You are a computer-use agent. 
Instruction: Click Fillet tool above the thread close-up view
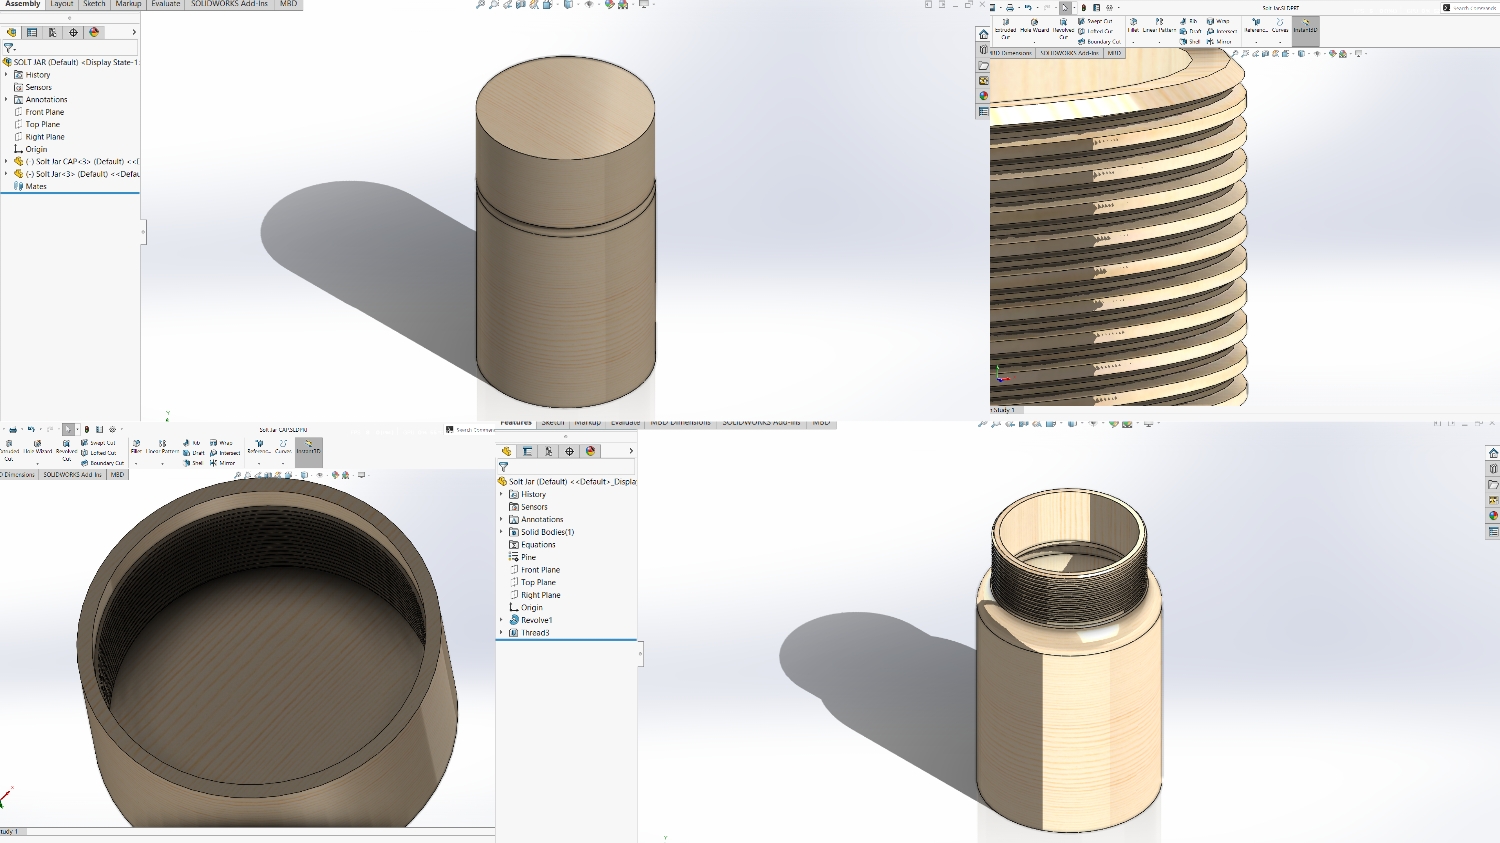[x=1133, y=26]
